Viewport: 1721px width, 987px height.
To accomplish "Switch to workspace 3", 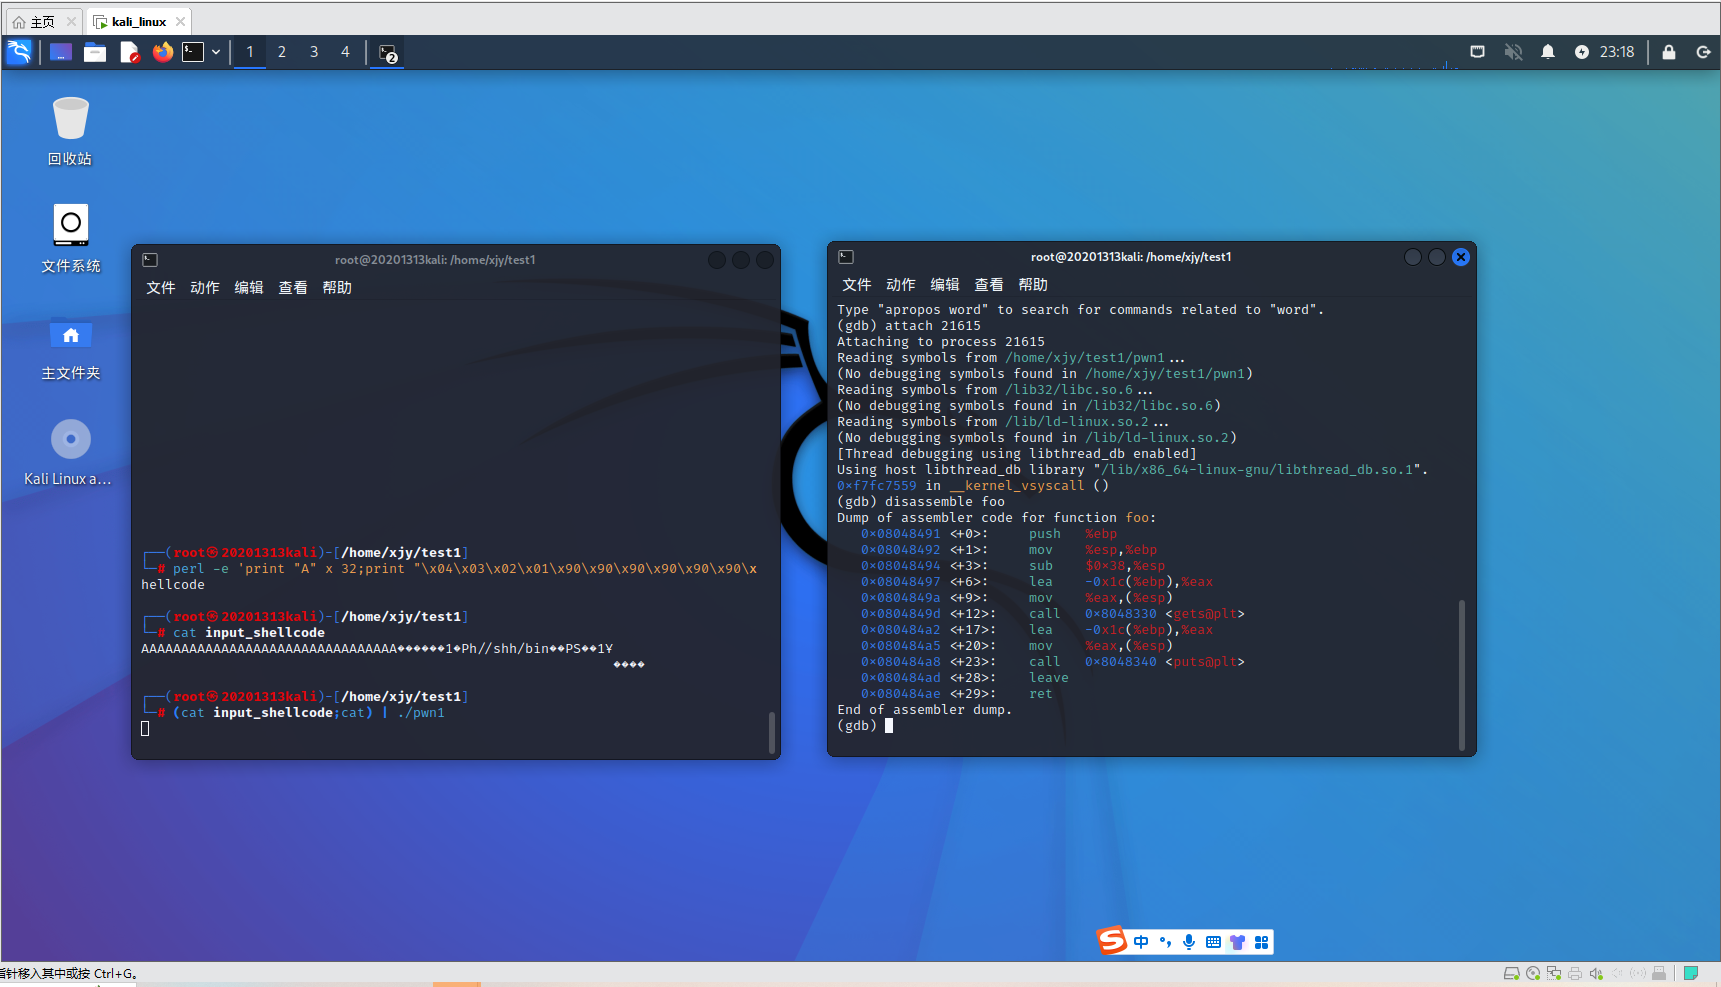I will tap(314, 52).
